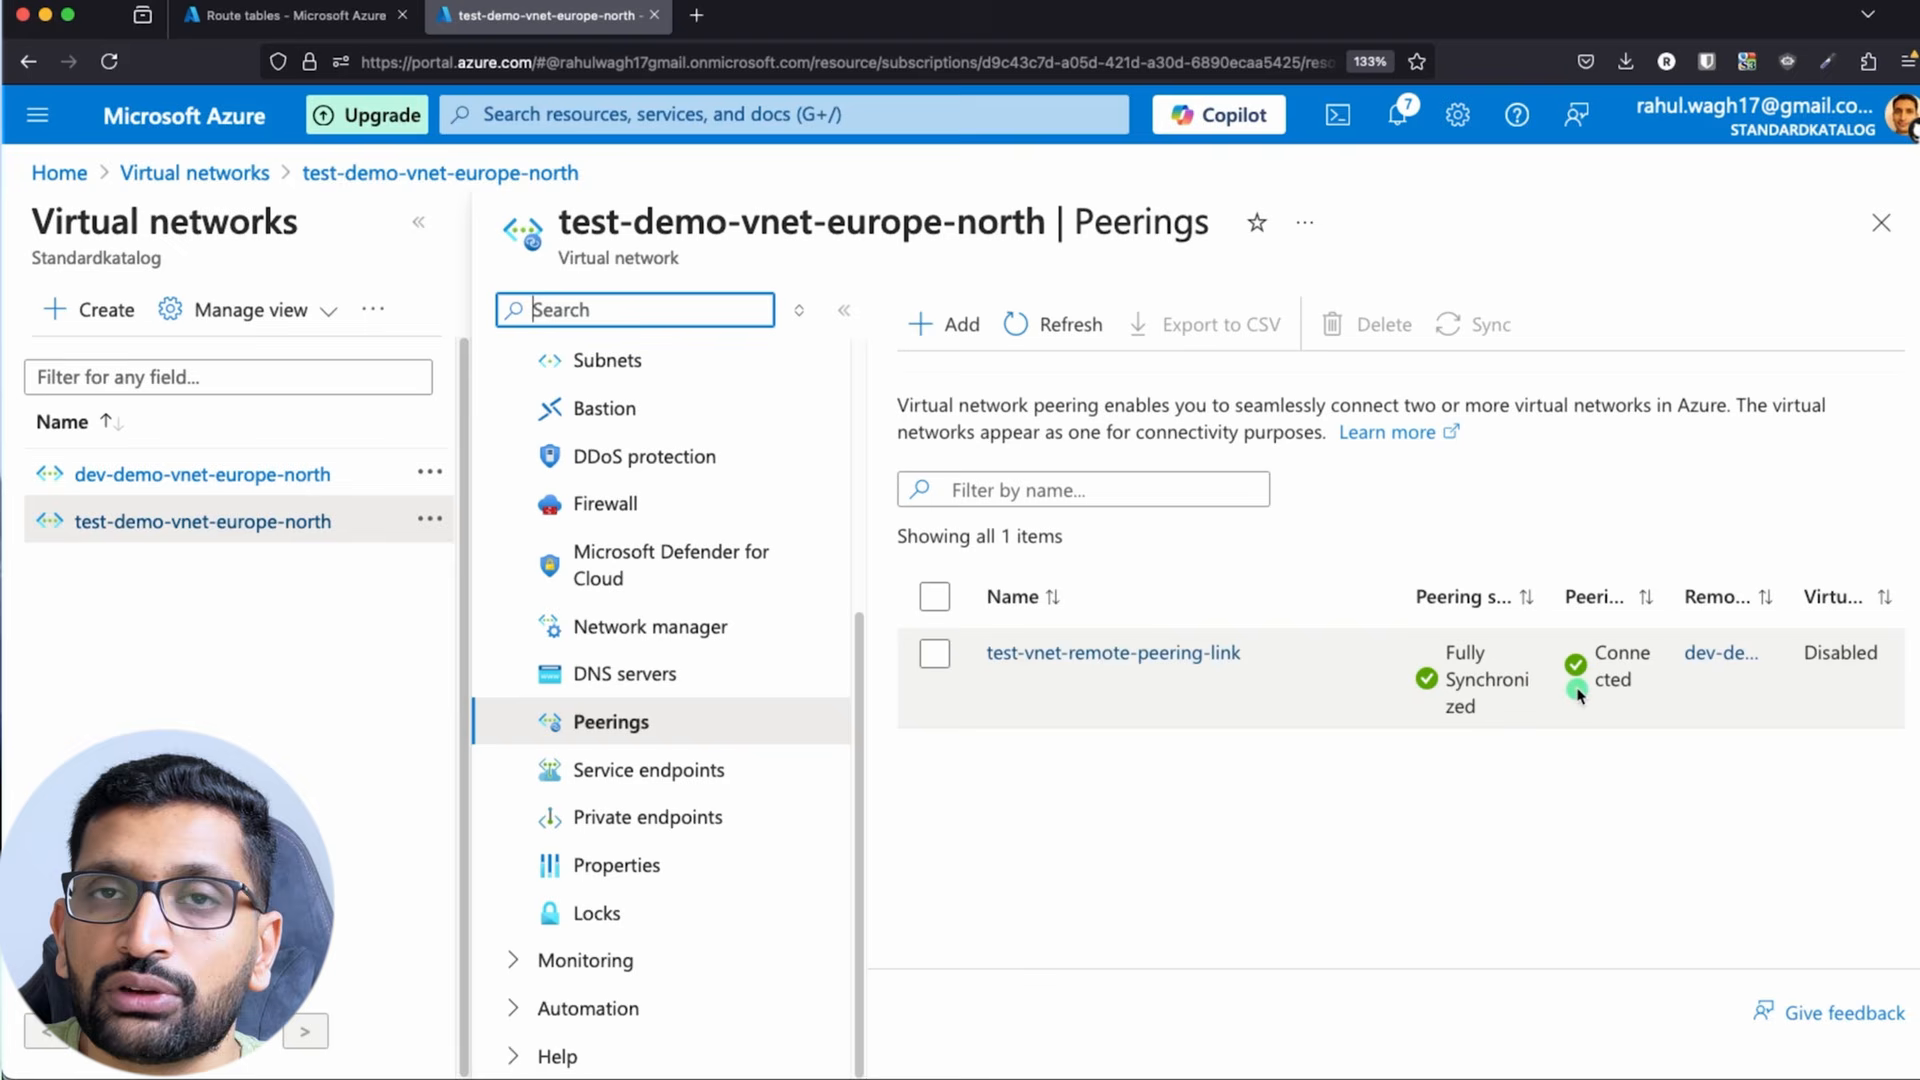Open Service endpoints menu item
This screenshot has width=1920, height=1080.
point(648,770)
